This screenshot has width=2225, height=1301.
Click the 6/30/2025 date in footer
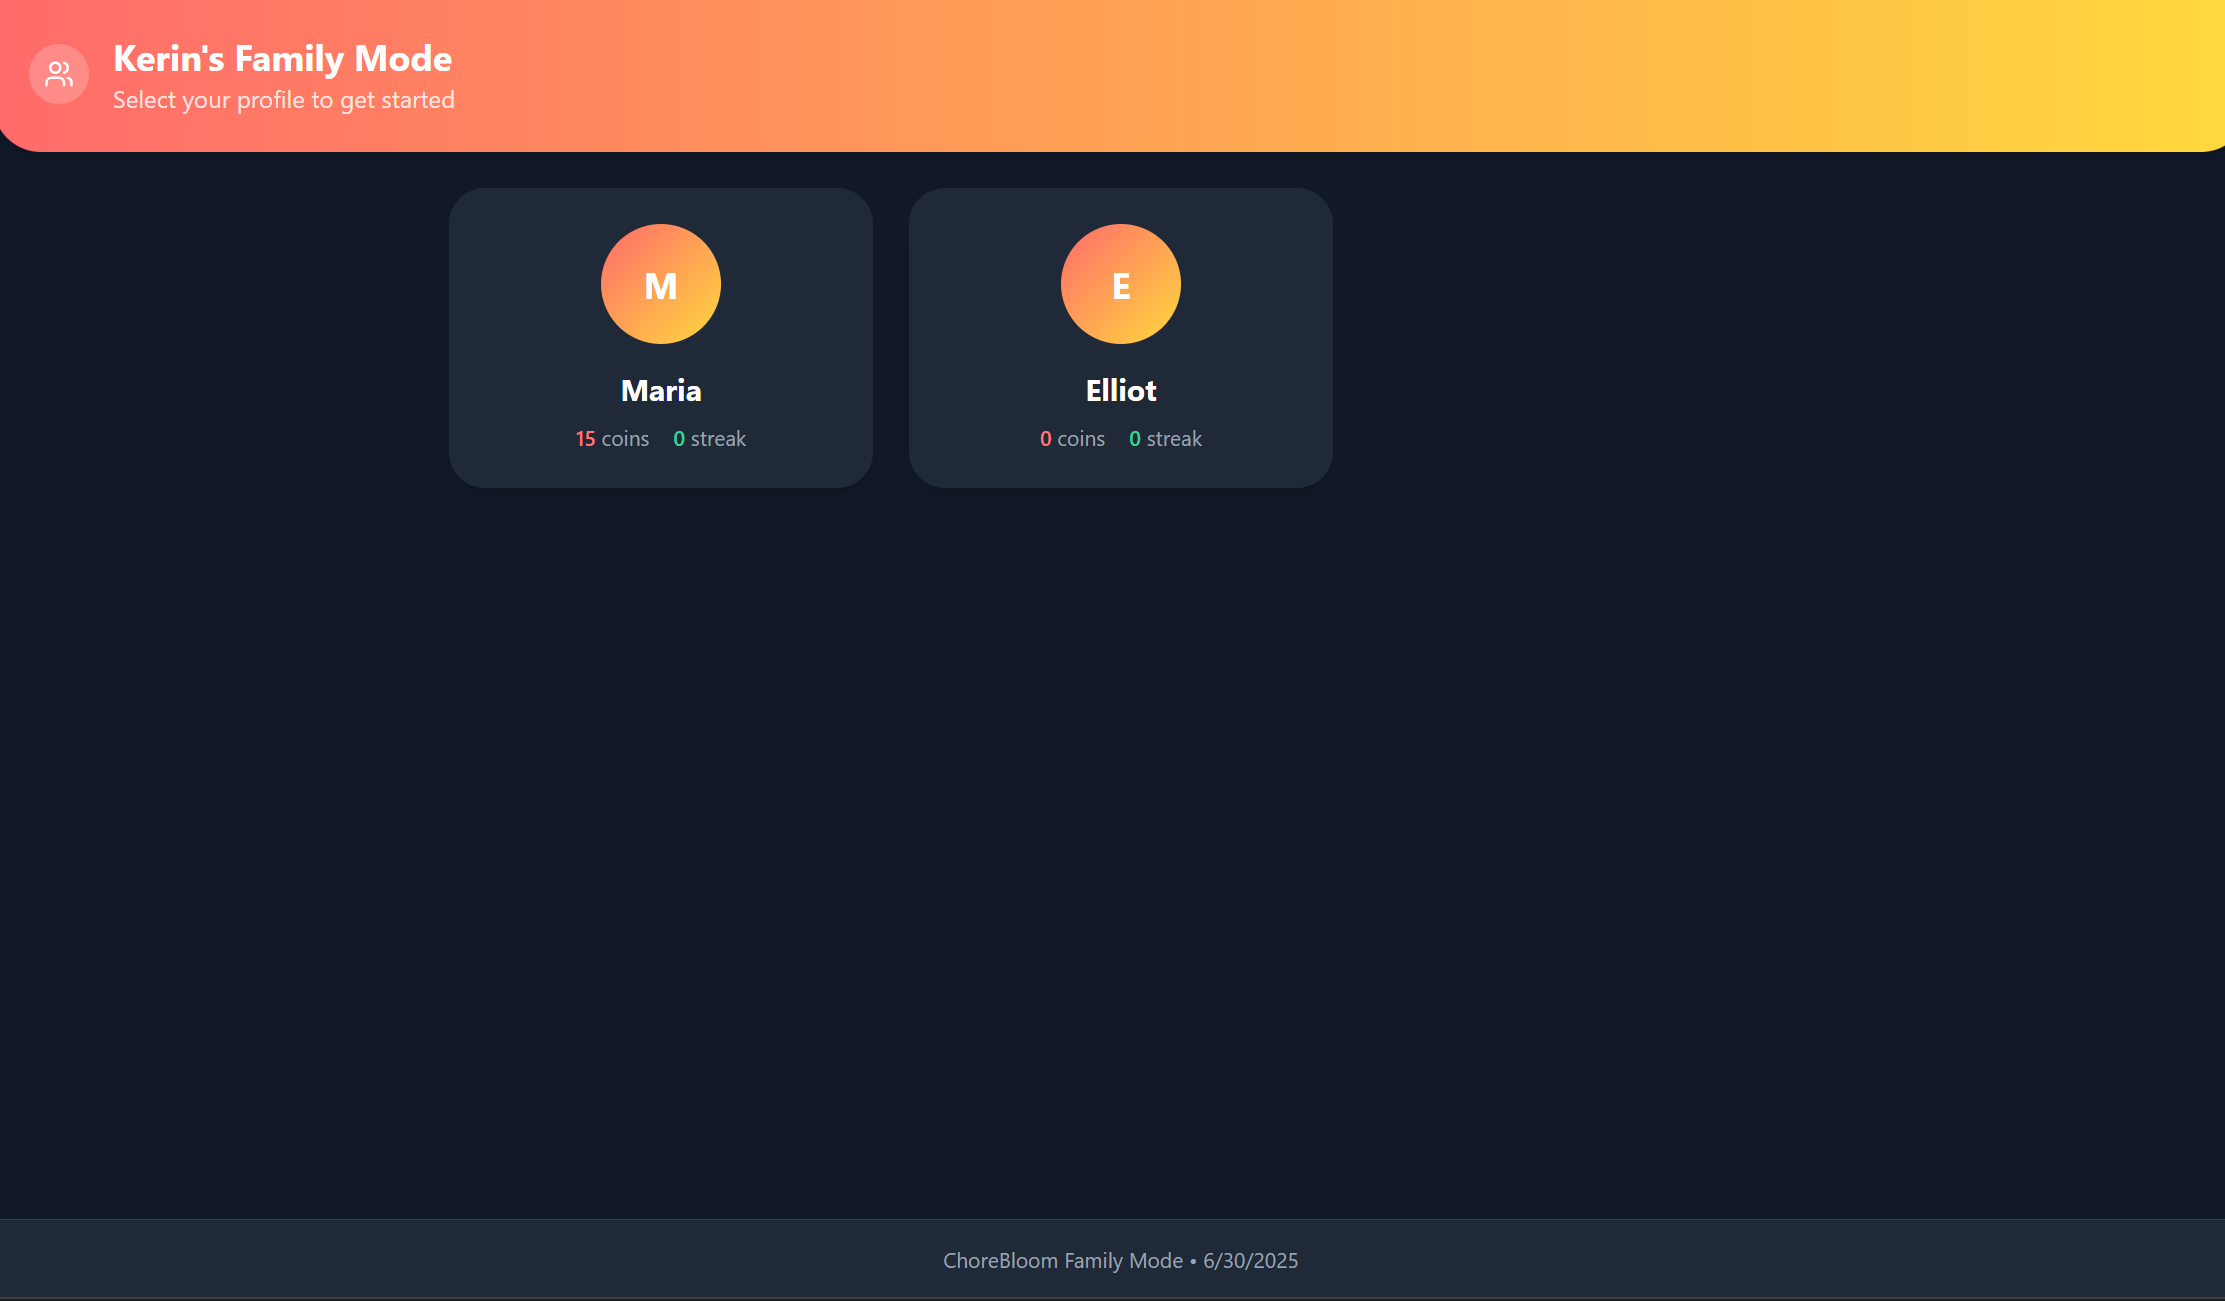tap(1250, 1261)
